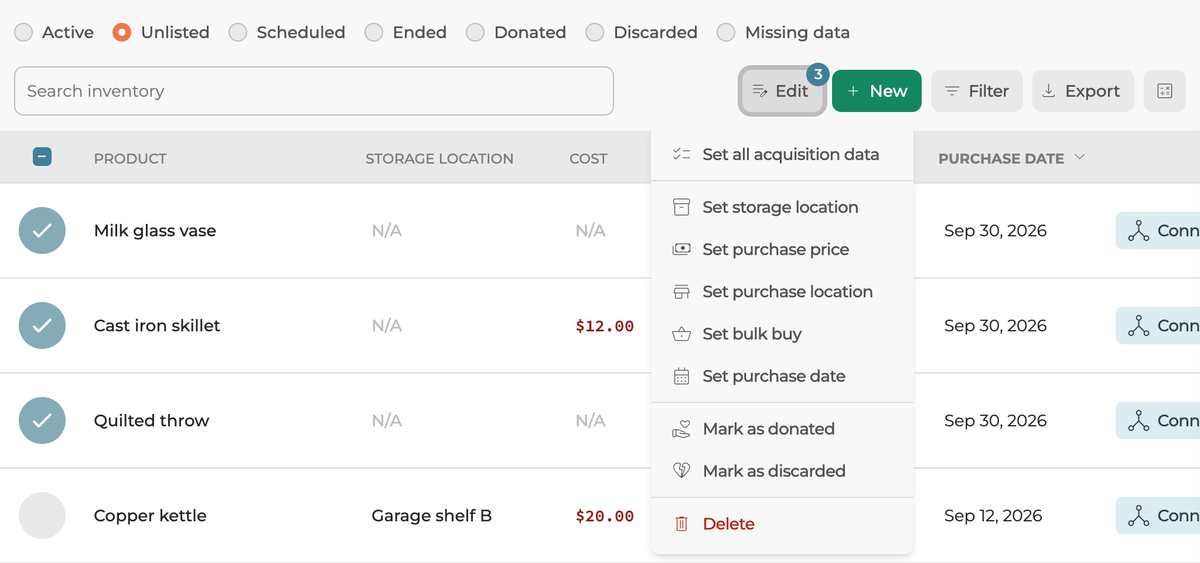Click the archive box icon for storage location
Screen dimensions: 1200x563
pos(682,207)
